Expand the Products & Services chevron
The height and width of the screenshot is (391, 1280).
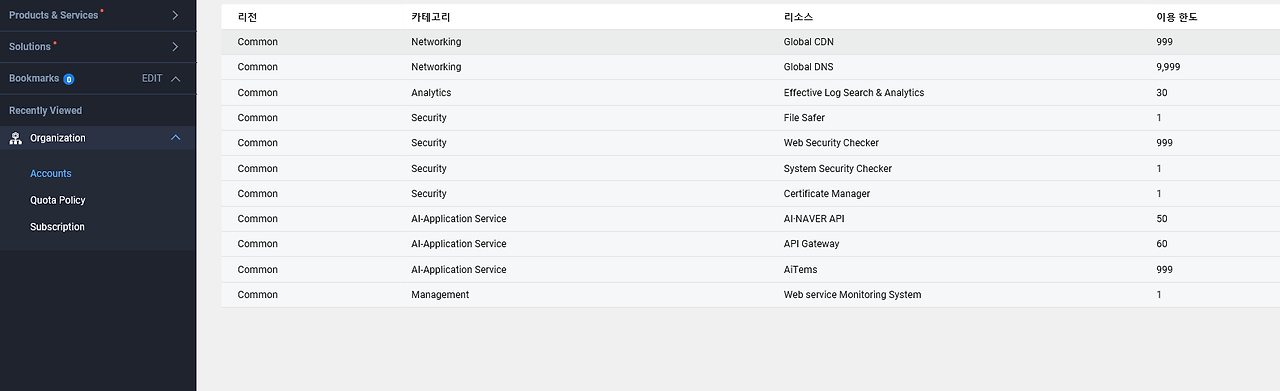(x=175, y=15)
